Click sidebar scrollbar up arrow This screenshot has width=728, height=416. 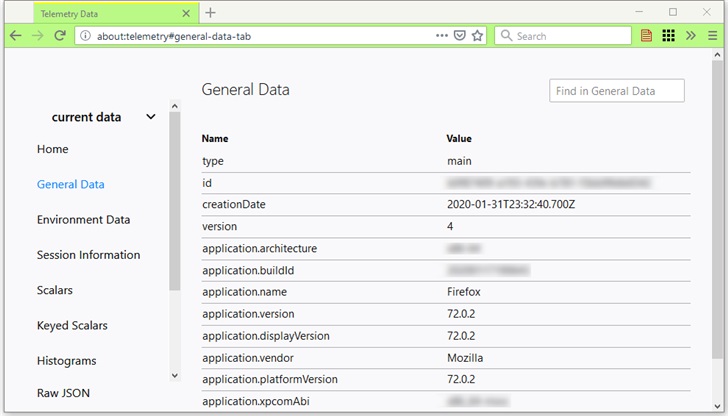[175, 106]
